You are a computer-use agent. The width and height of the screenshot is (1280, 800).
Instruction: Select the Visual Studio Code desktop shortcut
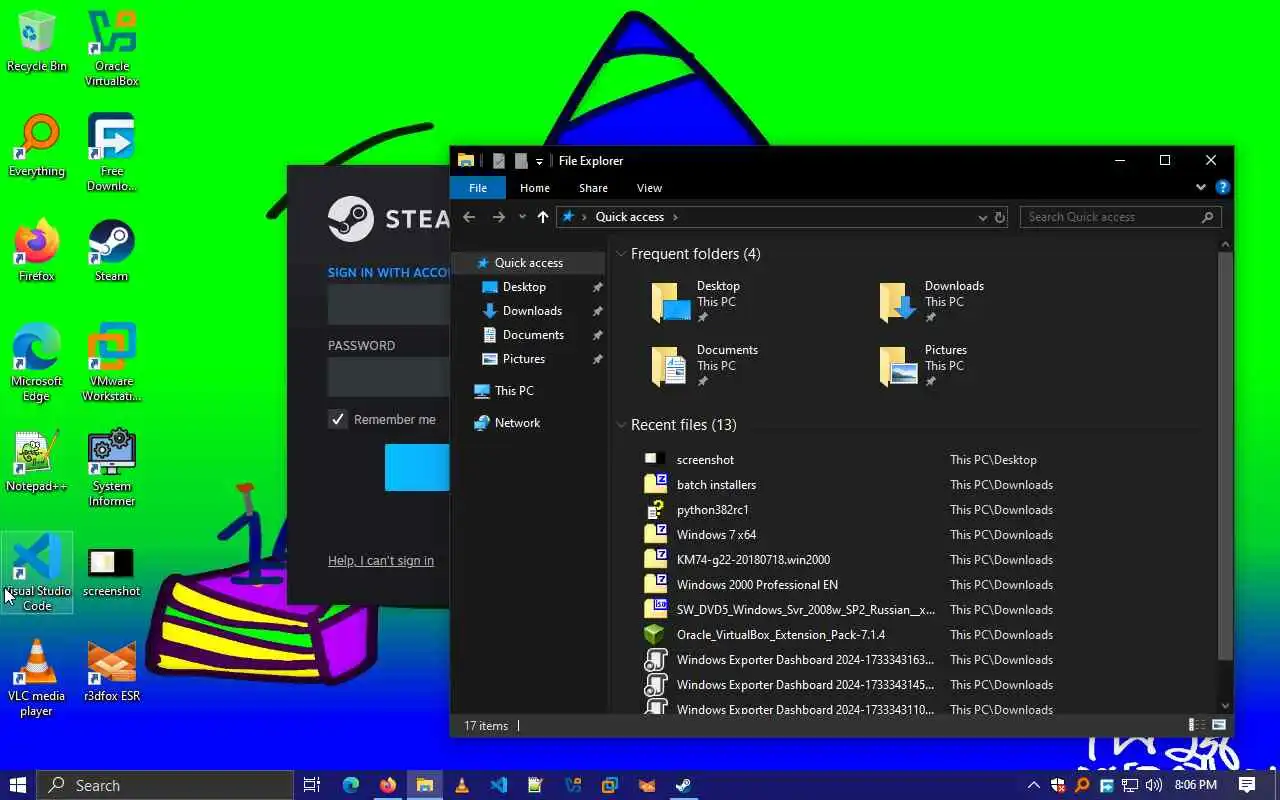coord(37,573)
